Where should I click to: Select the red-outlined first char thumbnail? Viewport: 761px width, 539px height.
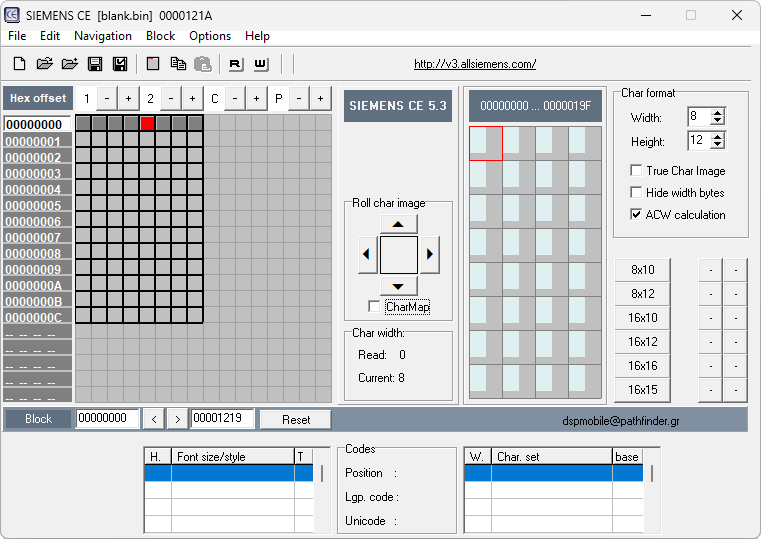[x=486, y=143]
